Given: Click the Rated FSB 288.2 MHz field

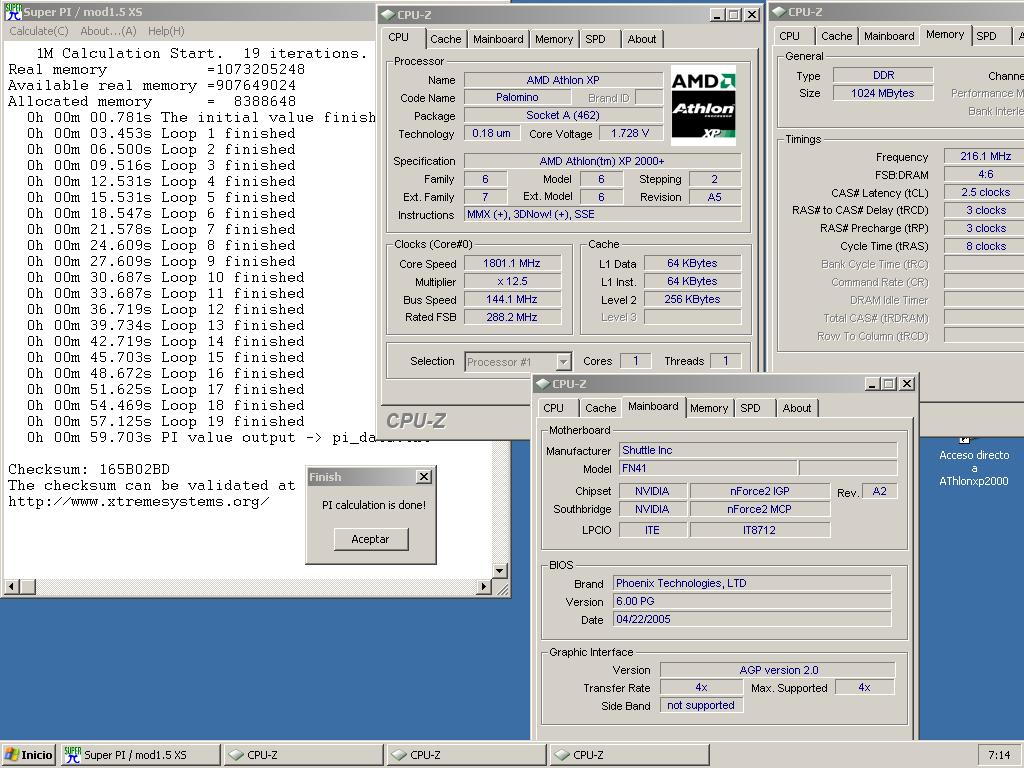Looking at the screenshot, I should click(512, 317).
